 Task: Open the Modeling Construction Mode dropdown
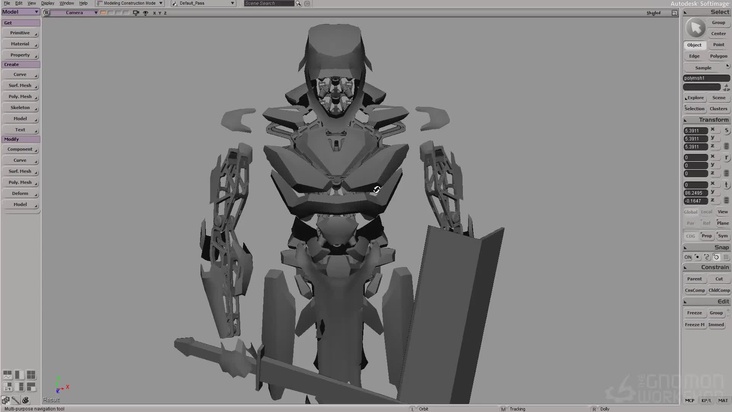click(x=131, y=3)
